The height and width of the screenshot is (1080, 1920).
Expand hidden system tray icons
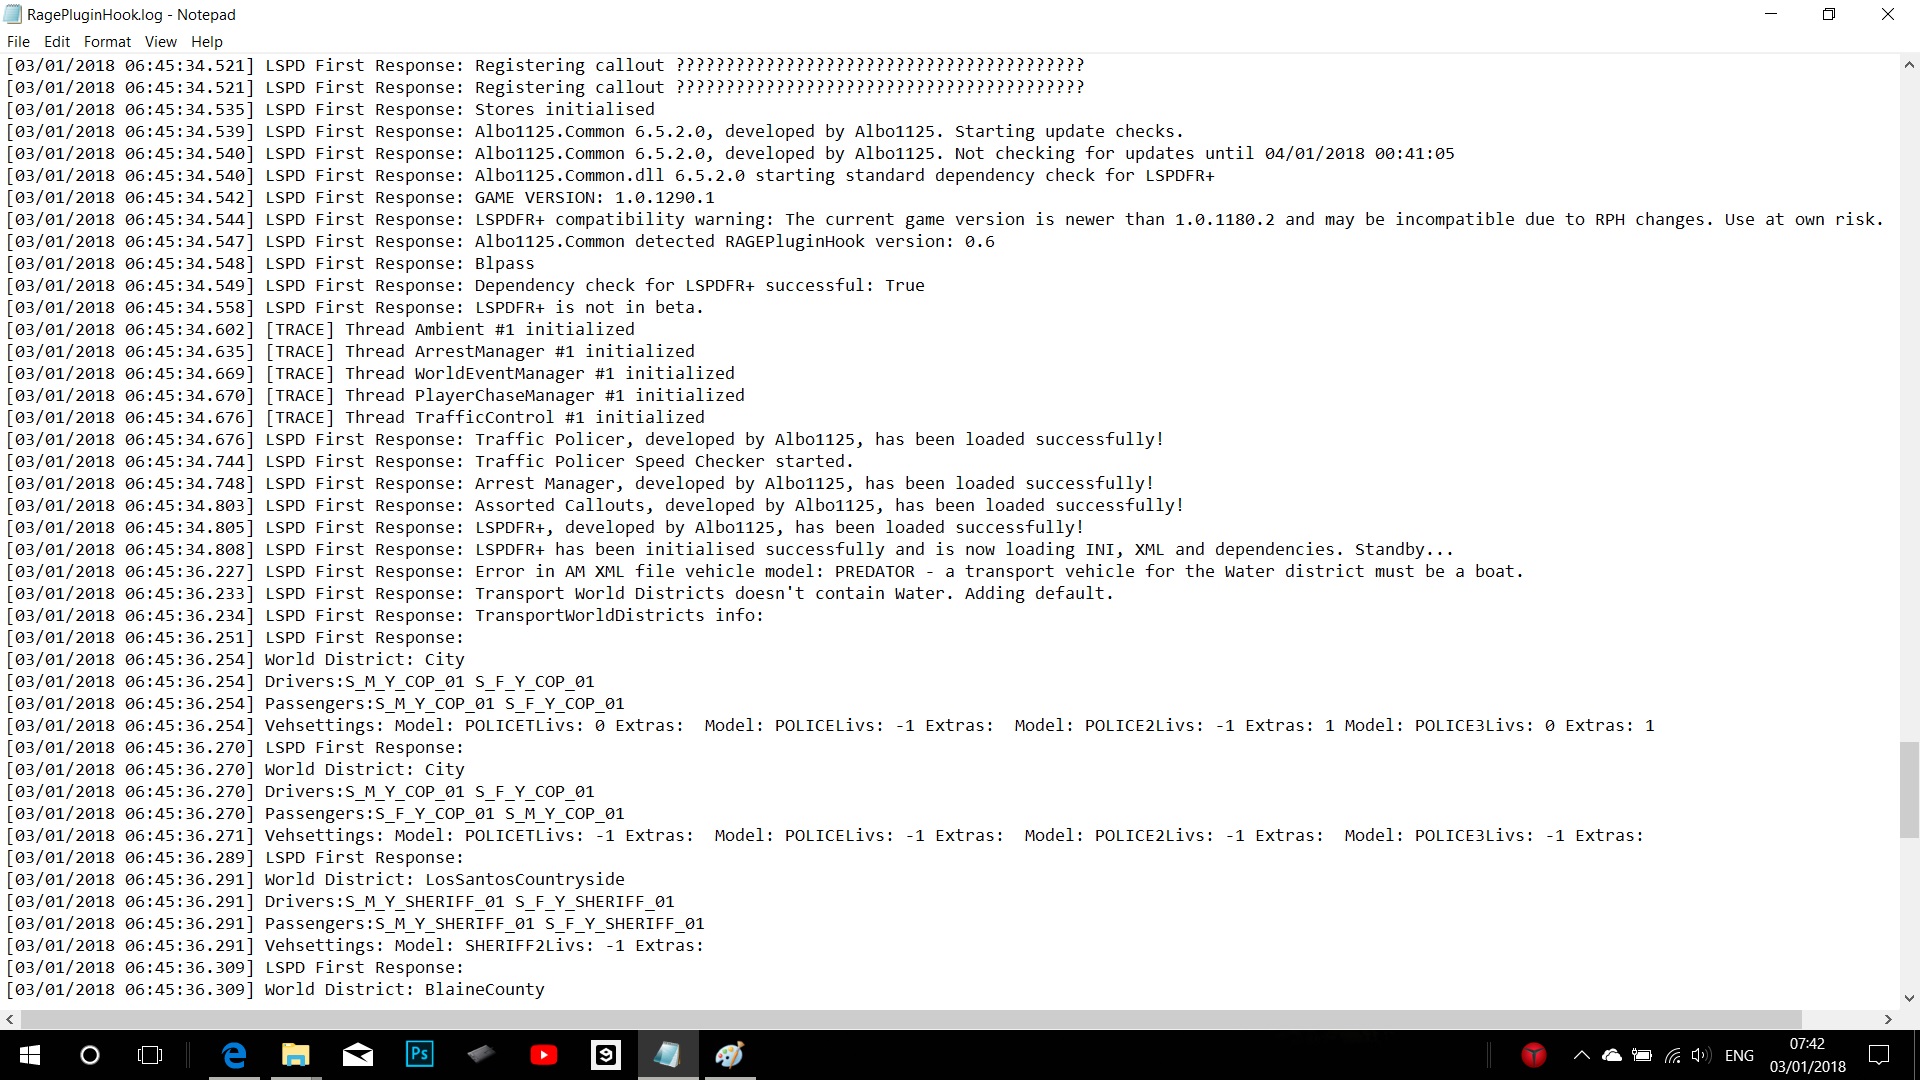point(1581,1055)
